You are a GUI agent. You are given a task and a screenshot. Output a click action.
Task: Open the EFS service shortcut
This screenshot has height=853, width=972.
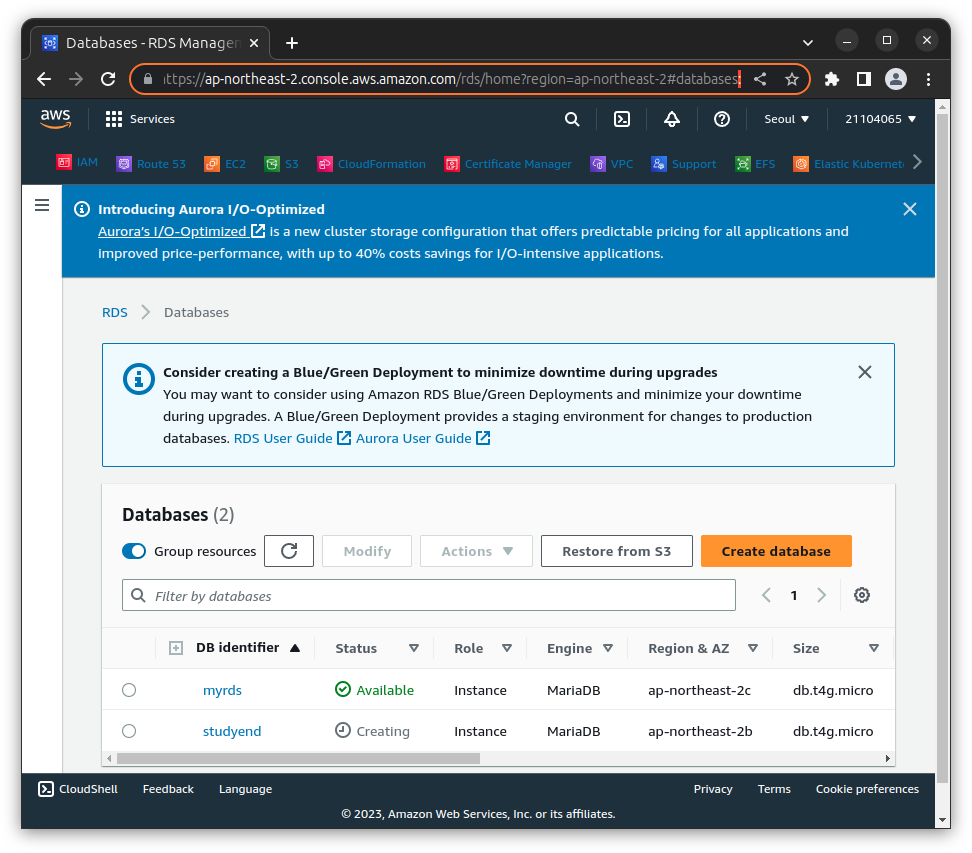(755, 164)
